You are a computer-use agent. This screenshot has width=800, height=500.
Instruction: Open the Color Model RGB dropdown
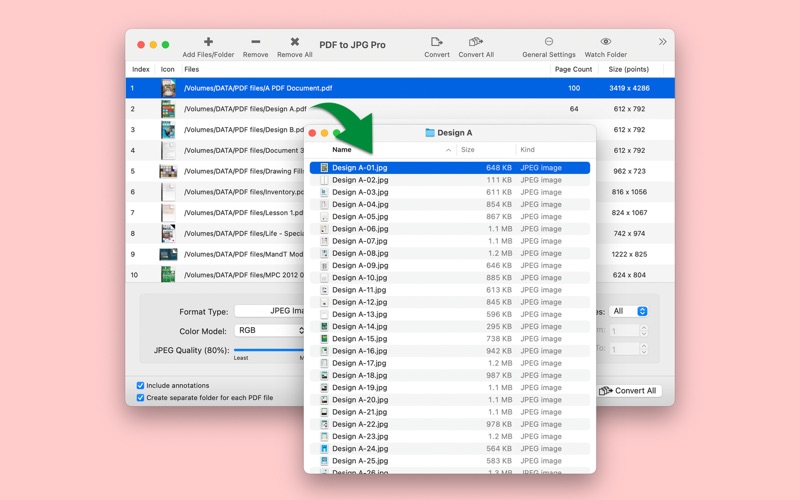268,330
